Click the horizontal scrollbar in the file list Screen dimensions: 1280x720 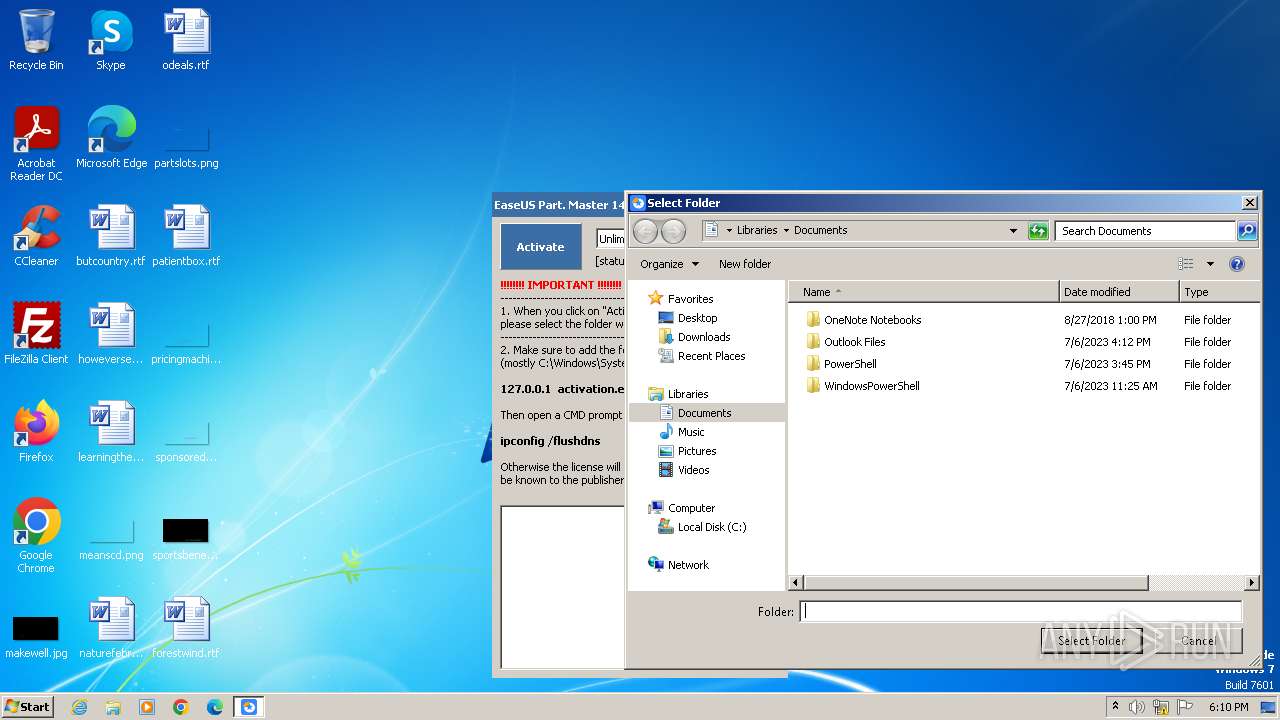pyautogui.click(x=975, y=582)
